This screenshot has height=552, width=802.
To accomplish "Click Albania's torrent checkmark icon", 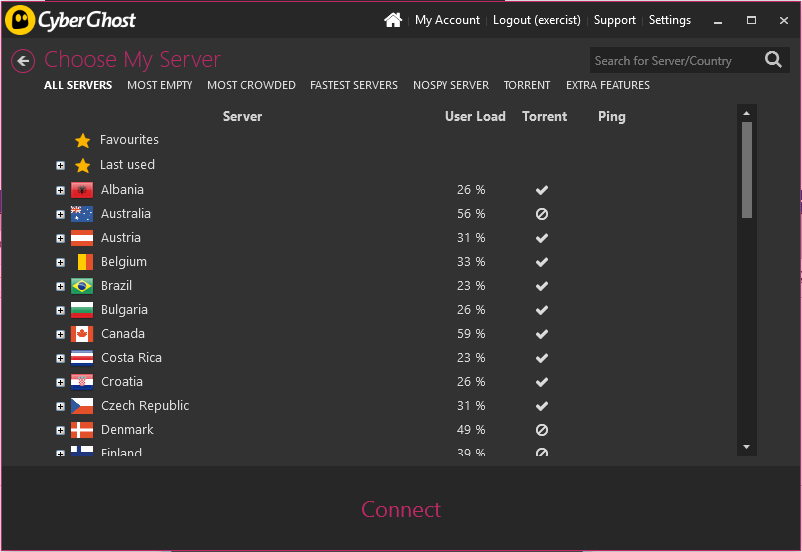I will (542, 190).
